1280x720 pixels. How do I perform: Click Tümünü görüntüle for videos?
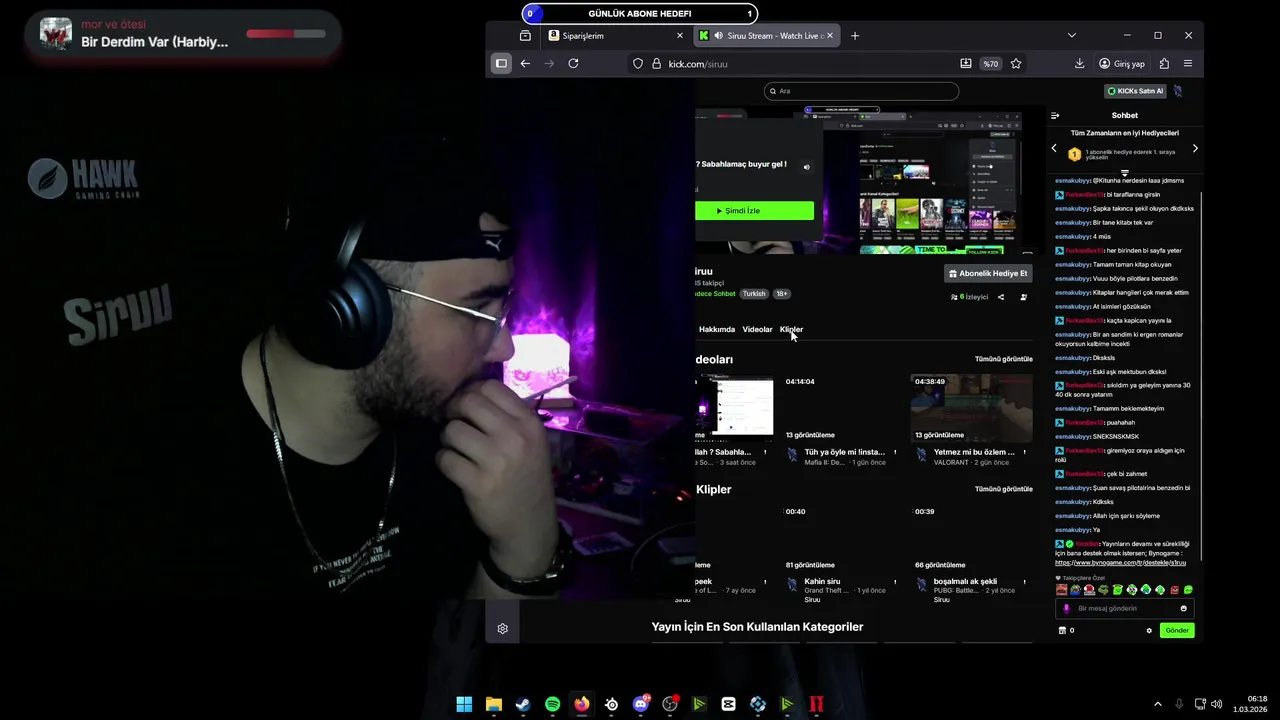pos(1003,359)
